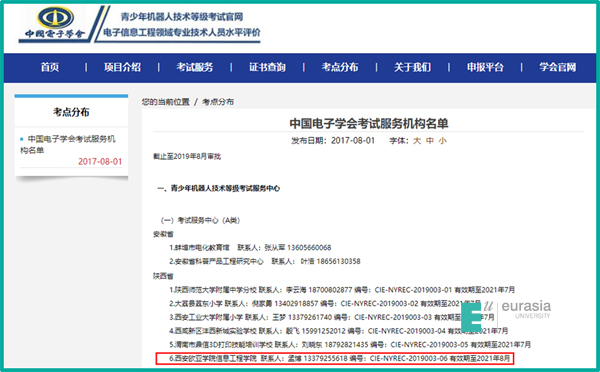Open the 首页 navigation item
The image size is (600, 372).
pyautogui.click(x=50, y=67)
